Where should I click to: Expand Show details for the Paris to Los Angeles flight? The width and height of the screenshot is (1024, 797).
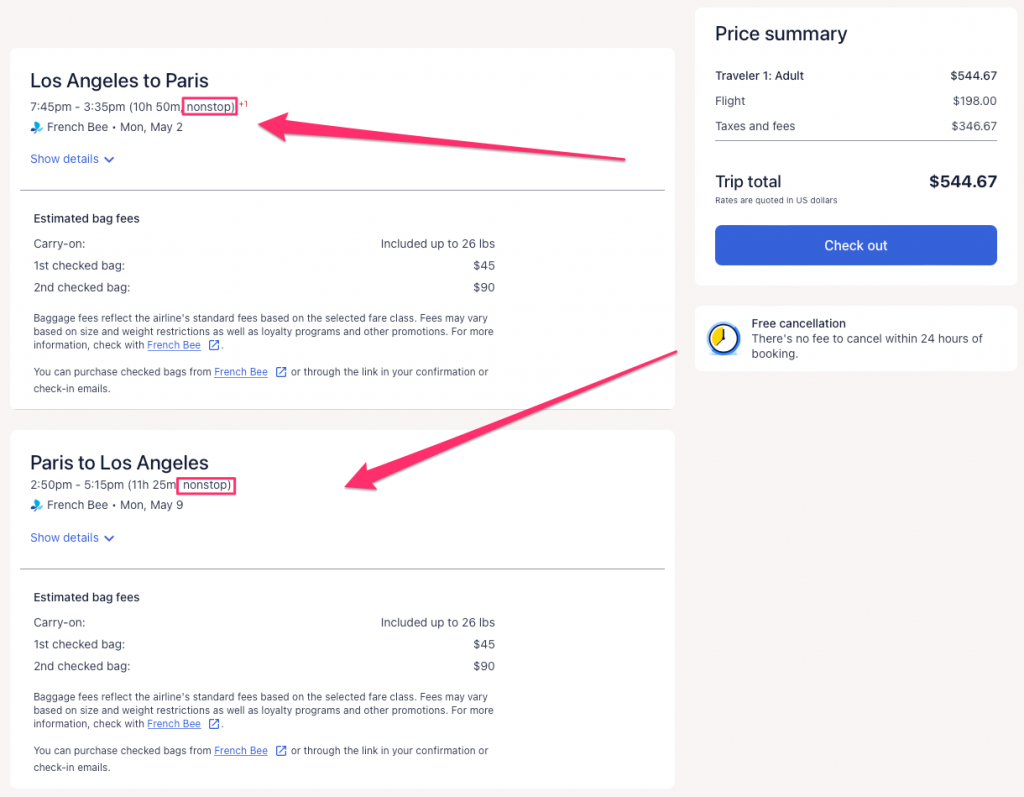point(65,538)
